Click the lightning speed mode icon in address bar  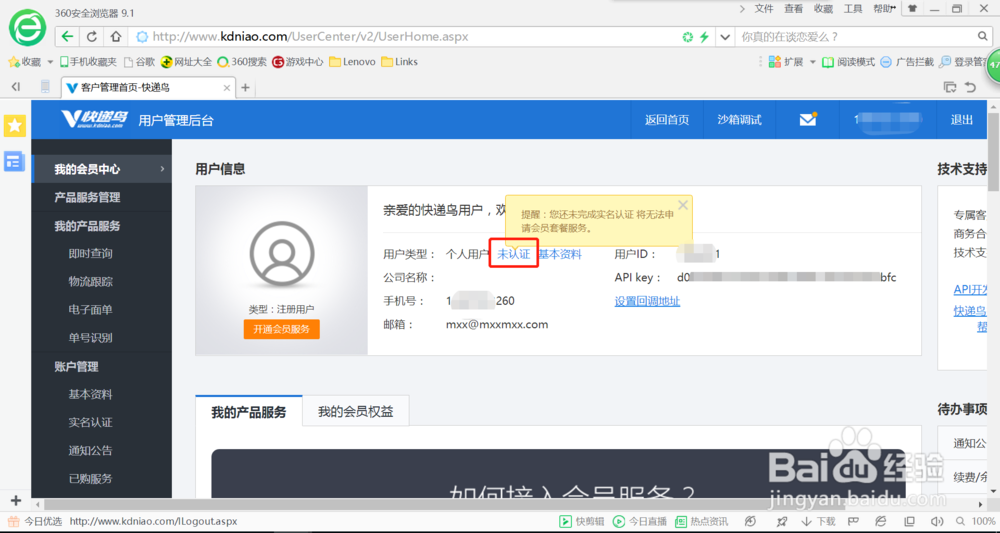click(x=704, y=37)
